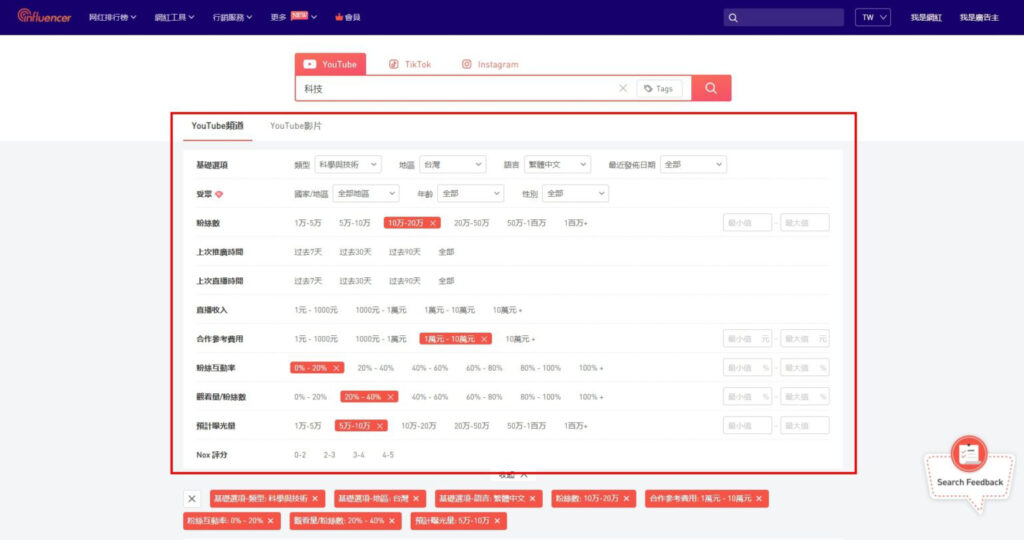This screenshot has width=1024, height=540.
Task: Clear all filters with the X button
Action: [192, 498]
